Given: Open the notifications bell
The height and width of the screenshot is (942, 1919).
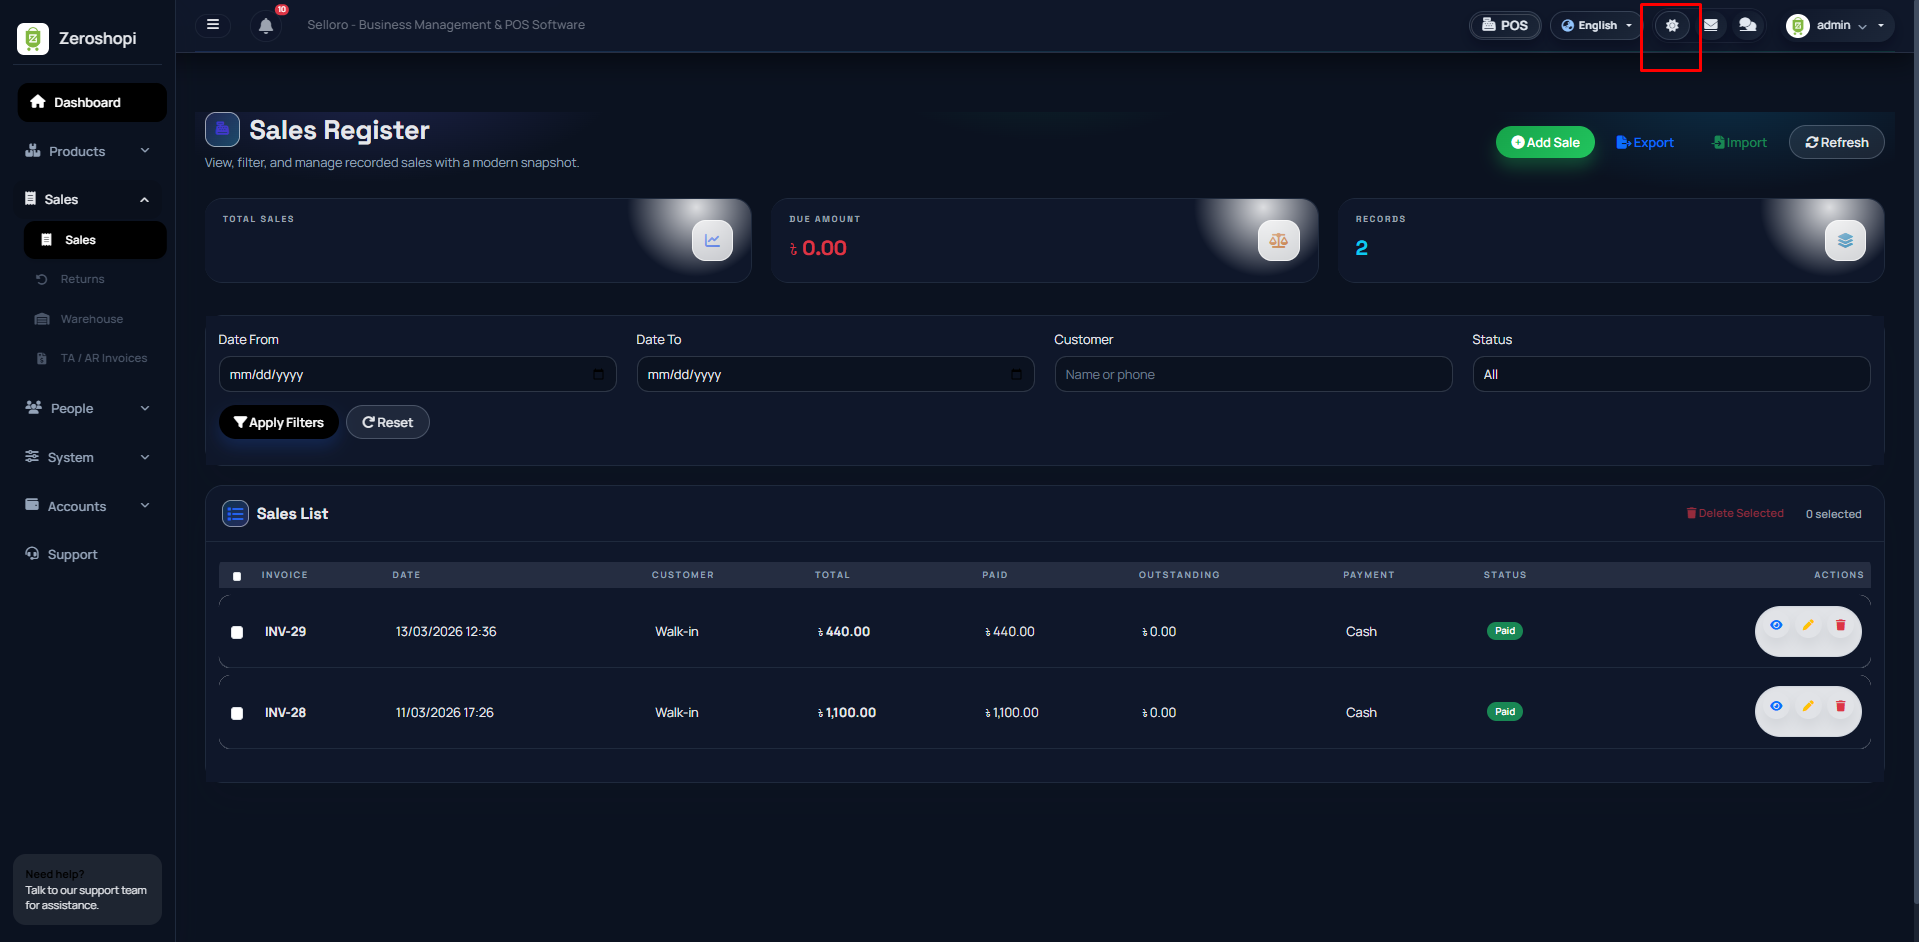Looking at the screenshot, I should pyautogui.click(x=266, y=26).
